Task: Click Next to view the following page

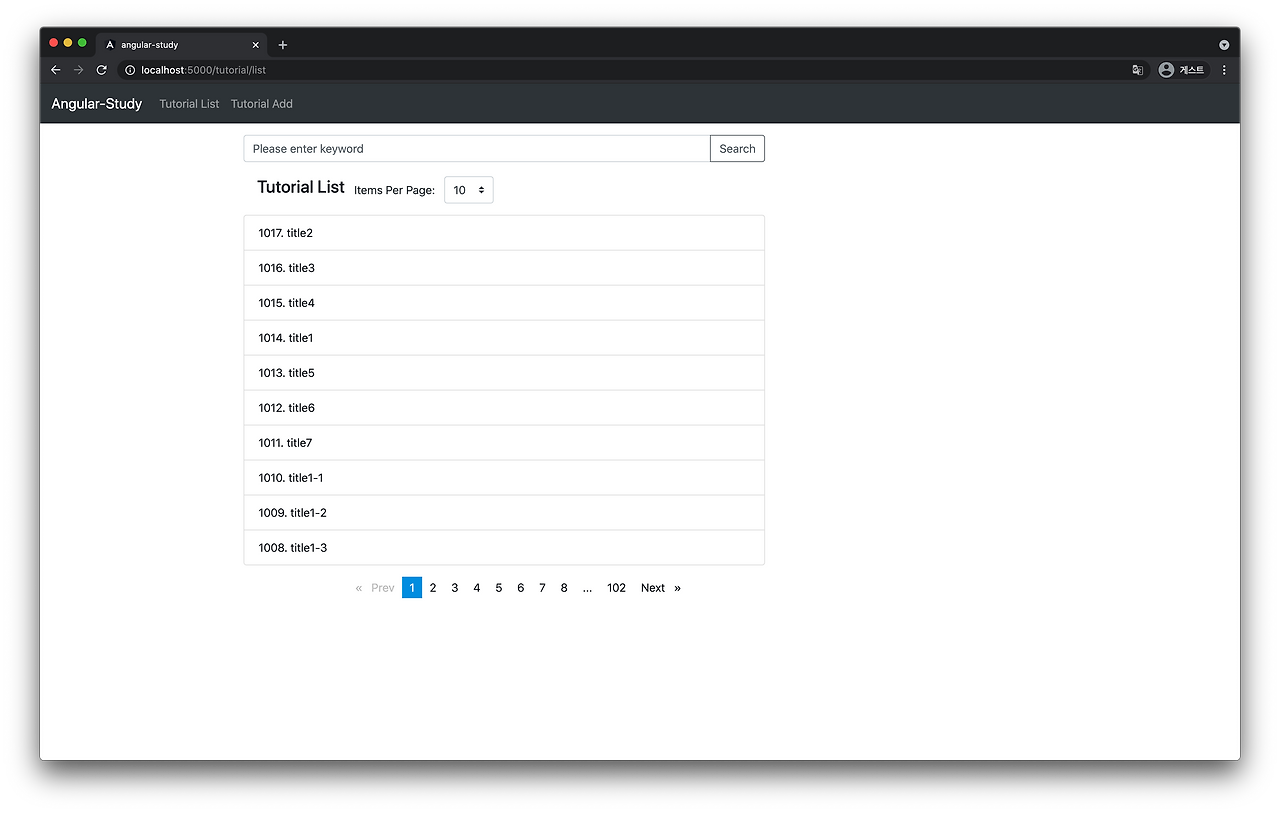Action: (653, 587)
